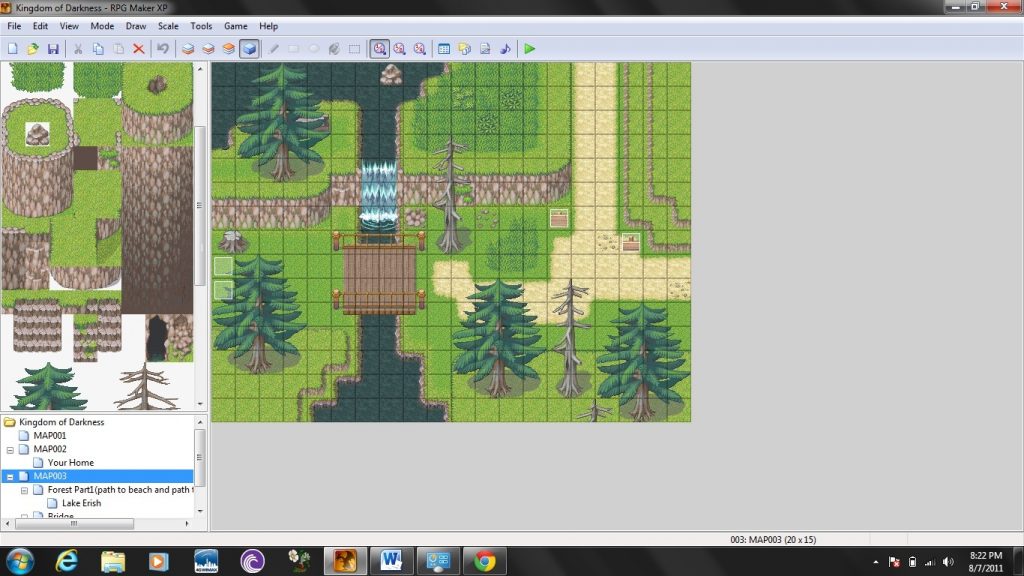Open a project using the folder icon
The image size is (1024, 576).
(x=33, y=49)
